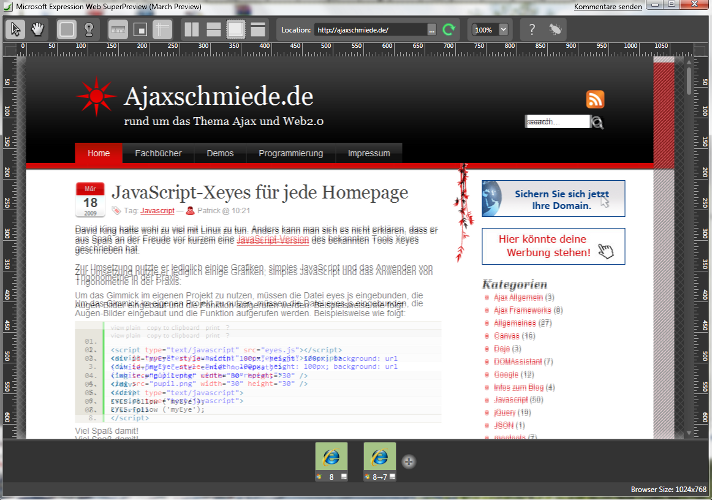Click the vertical scrollbar thumb
Image resolution: width=712 pixels, height=500 pixels.
pyautogui.click(x=689, y=81)
